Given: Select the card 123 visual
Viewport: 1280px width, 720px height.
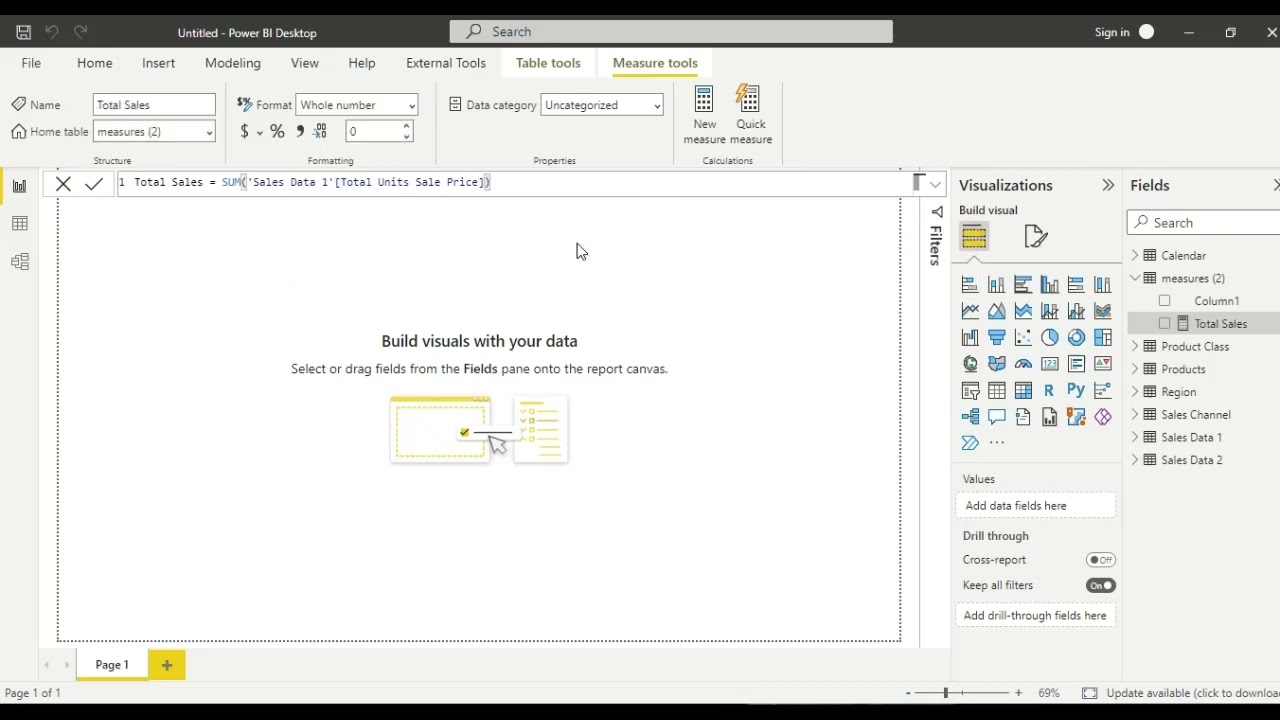Looking at the screenshot, I should tap(1050, 364).
